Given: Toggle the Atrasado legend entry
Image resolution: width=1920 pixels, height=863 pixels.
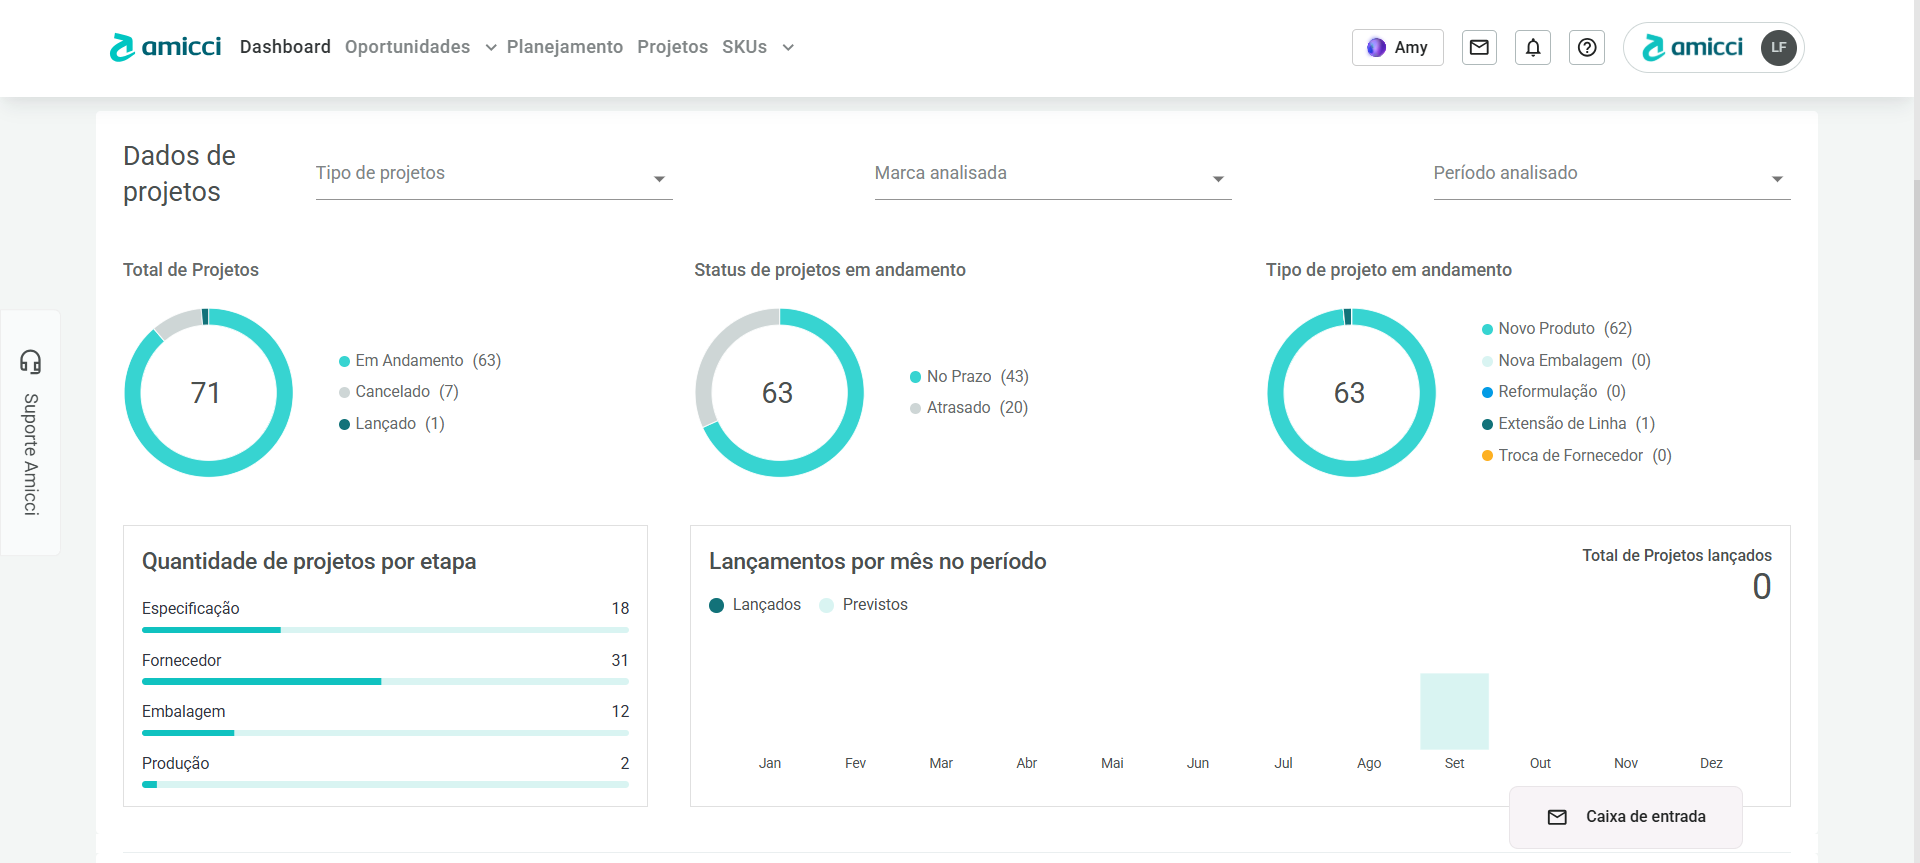Looking at the screenshot, I should (x=968, y=408).
